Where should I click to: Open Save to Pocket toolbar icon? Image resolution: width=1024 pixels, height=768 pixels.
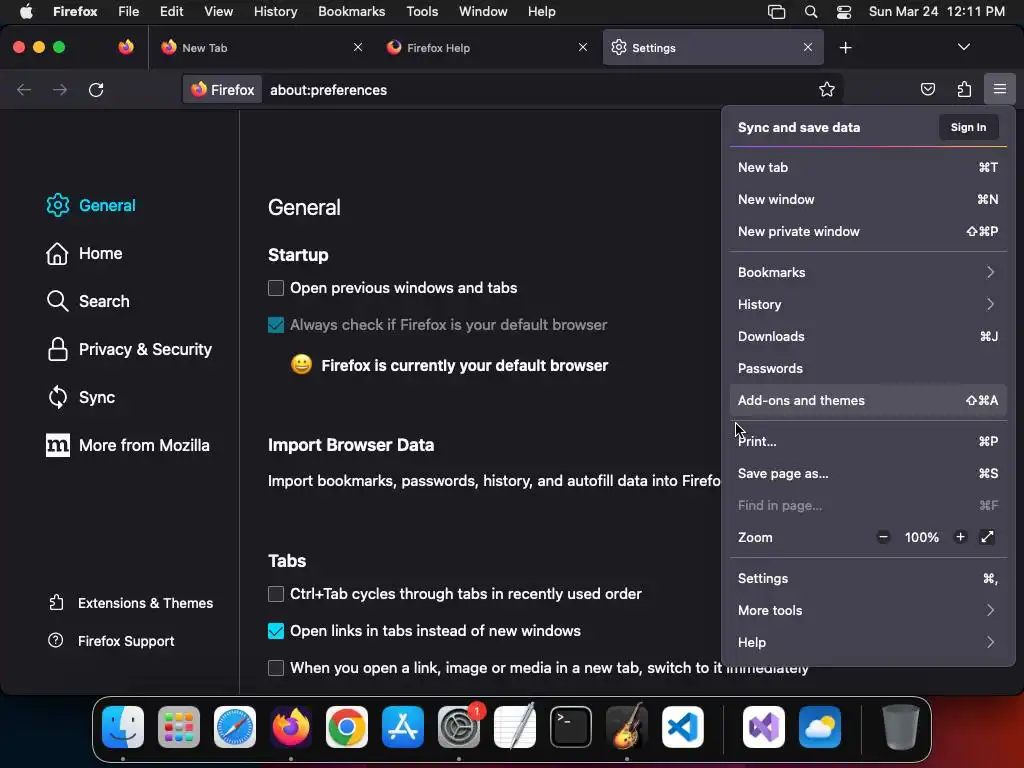(927, 89)
